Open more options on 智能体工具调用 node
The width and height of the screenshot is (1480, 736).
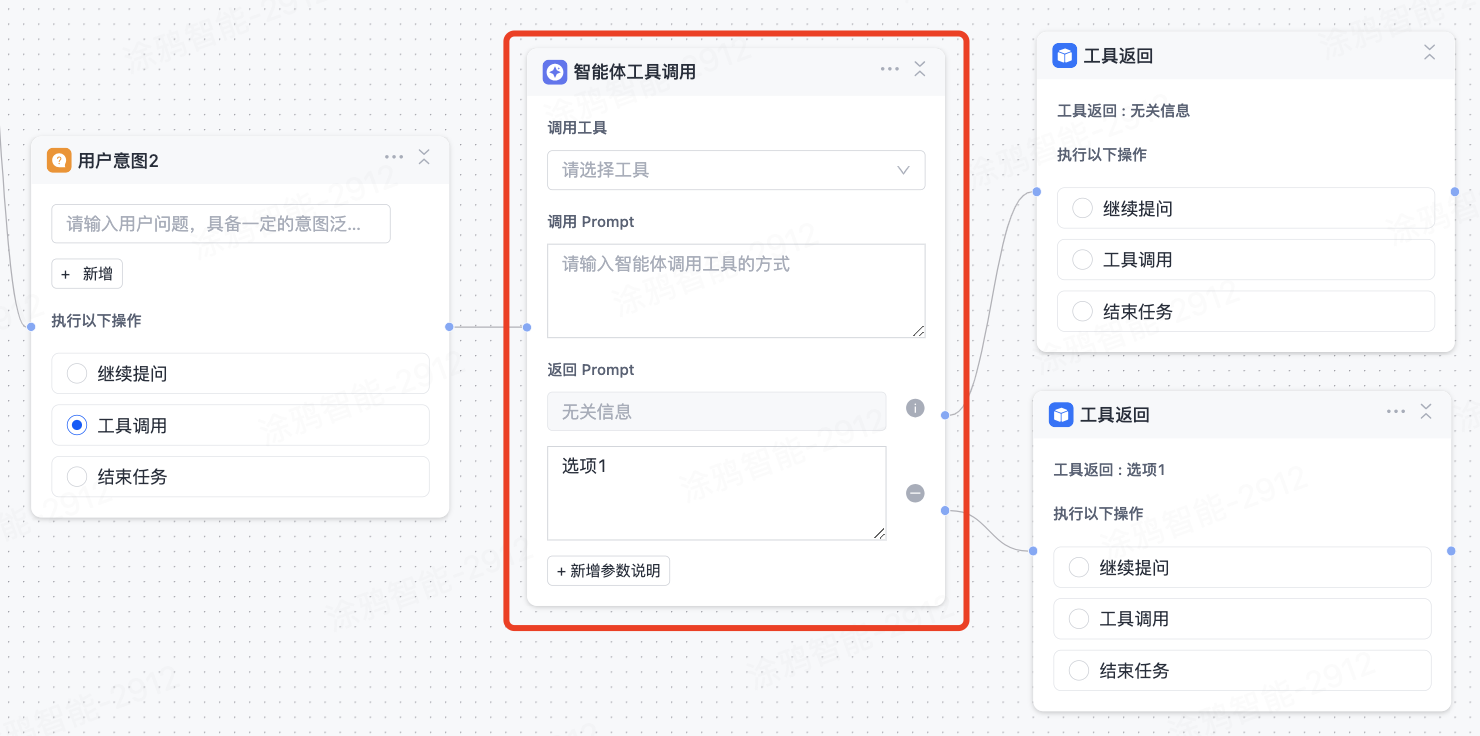coord(890,69)
